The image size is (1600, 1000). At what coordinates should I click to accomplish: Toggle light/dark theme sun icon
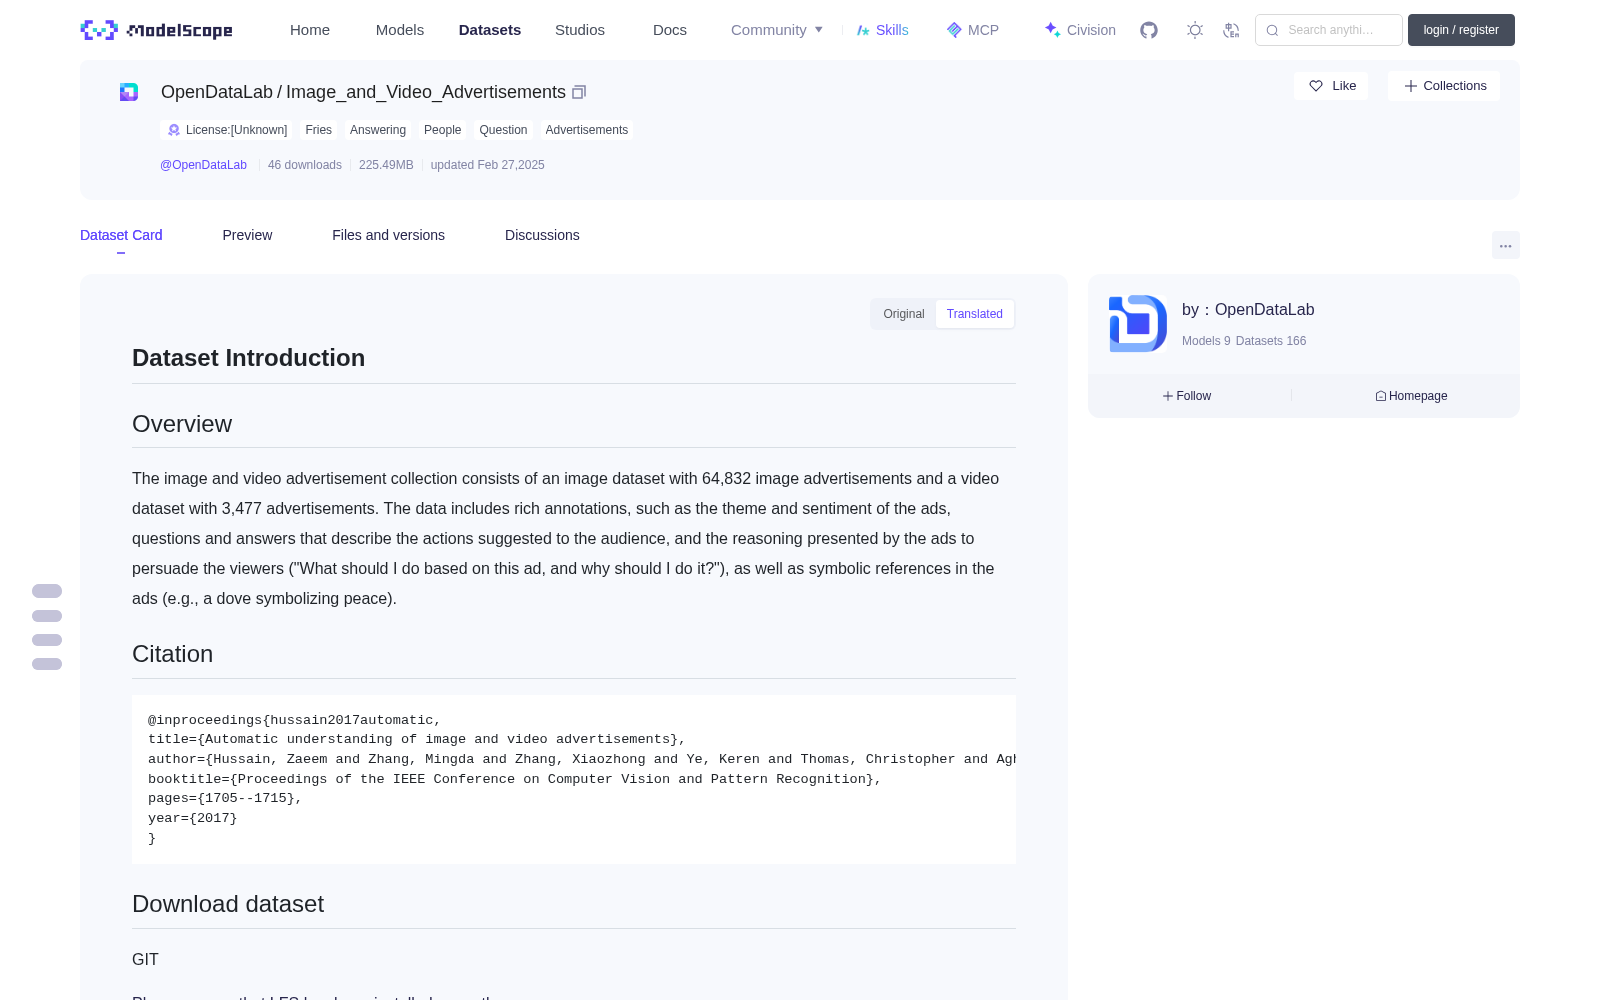pos(1195,30)
